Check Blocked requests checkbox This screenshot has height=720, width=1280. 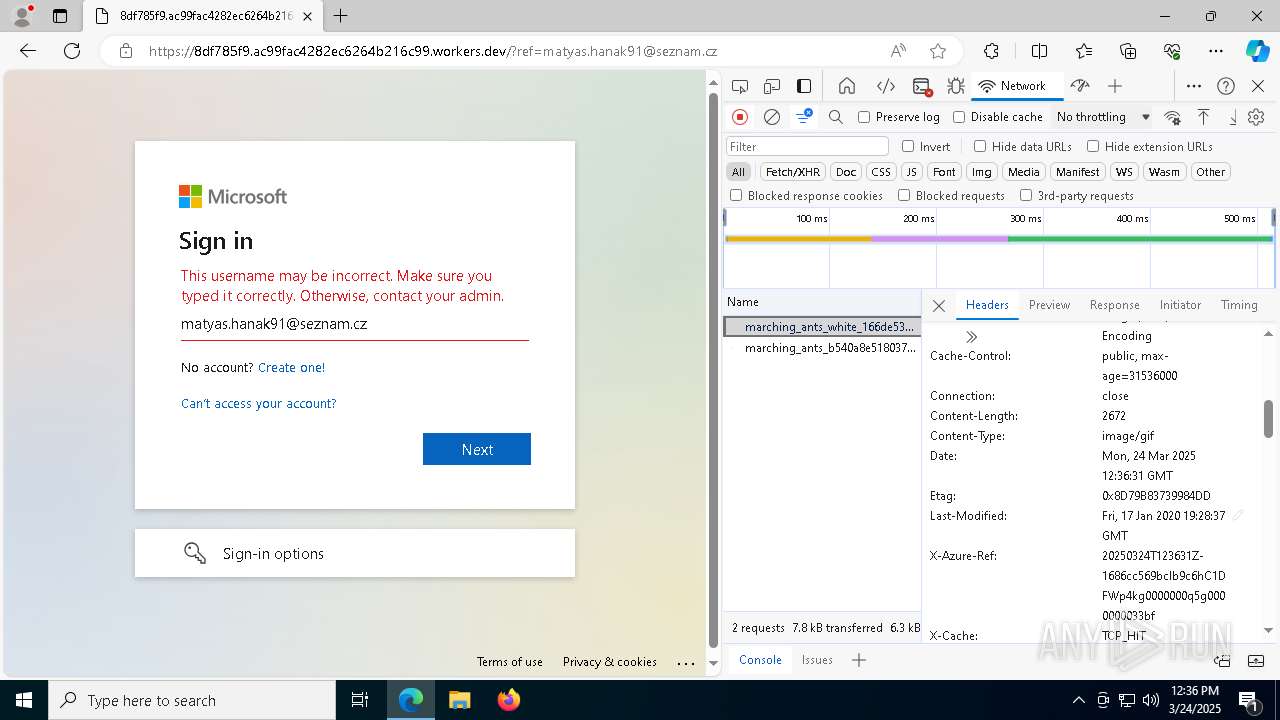pyautogui.click(x=904, y=196)
